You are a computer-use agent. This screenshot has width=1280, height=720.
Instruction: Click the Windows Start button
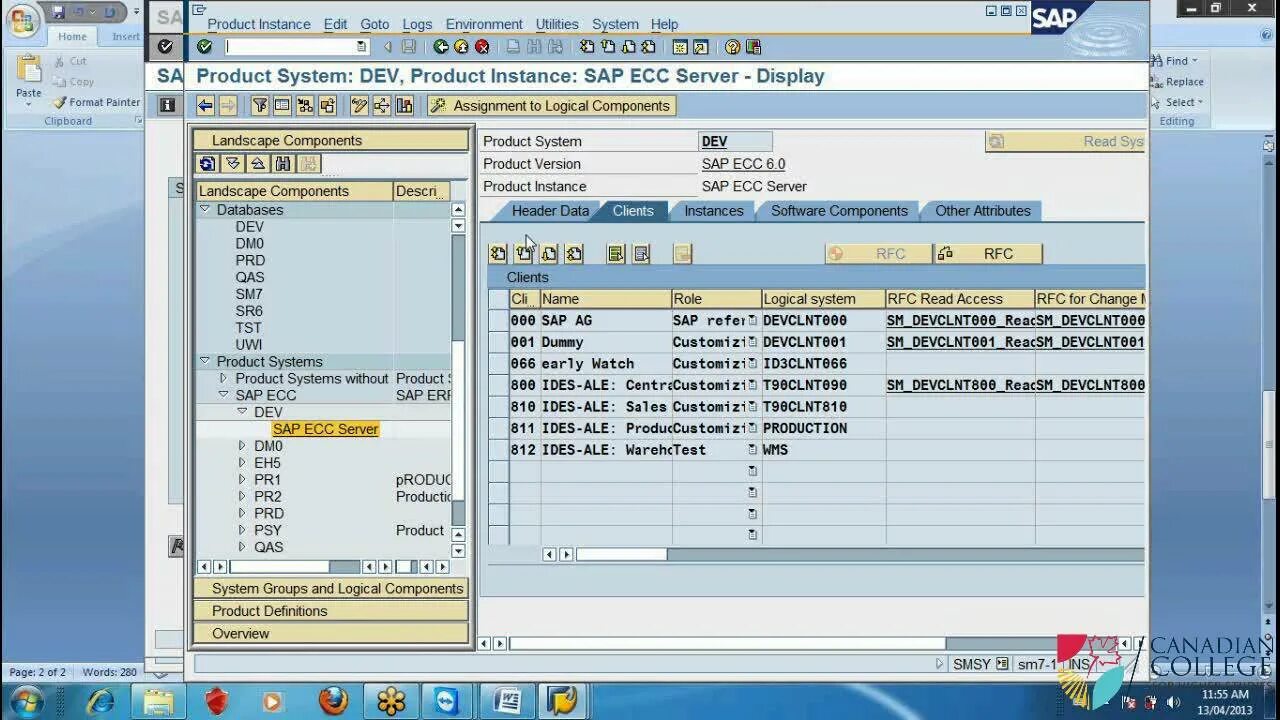click(x=25, y=701)
